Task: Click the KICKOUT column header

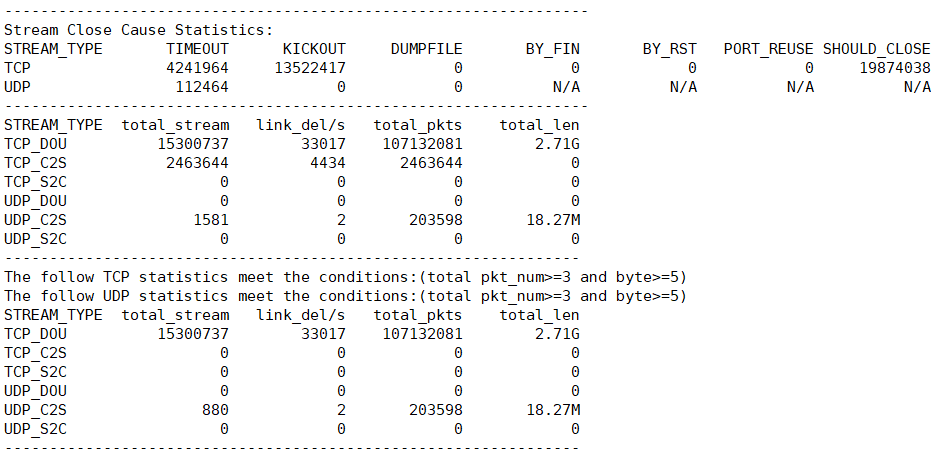Action: coord(313,49)
